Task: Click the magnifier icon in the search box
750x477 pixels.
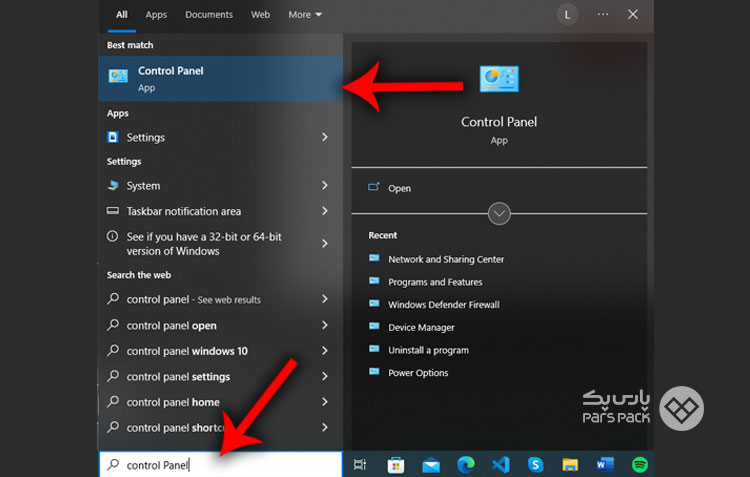Action: (113, 464)
